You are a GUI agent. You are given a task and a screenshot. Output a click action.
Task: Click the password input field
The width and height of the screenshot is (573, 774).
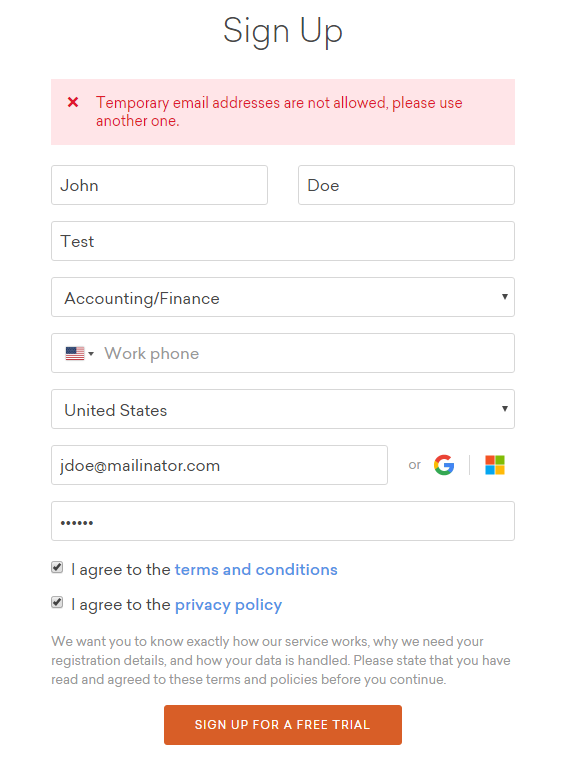[x=283, y=521]
